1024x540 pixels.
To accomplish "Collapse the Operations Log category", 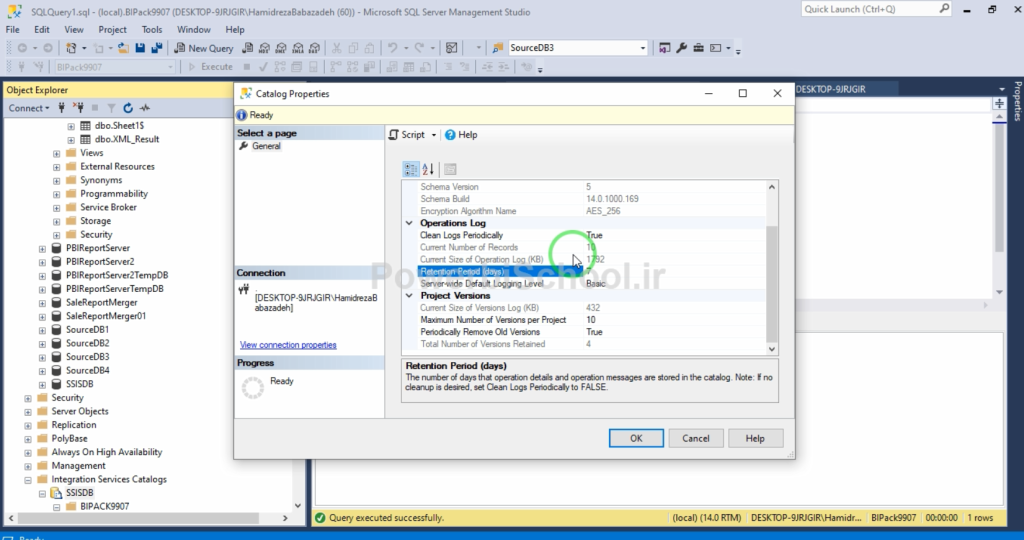I will coord(409,223).
